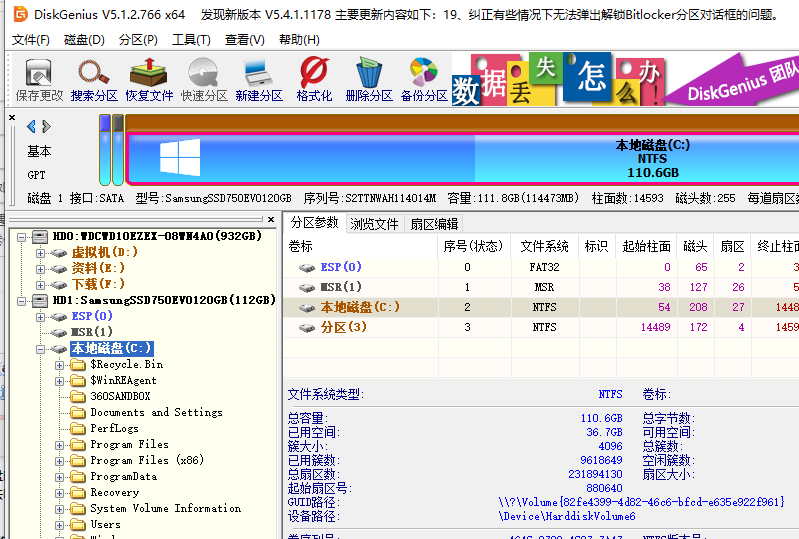799x539 pixels.
Task: Select 资料(E:) in the tree
Action: (x=98, y=268)
